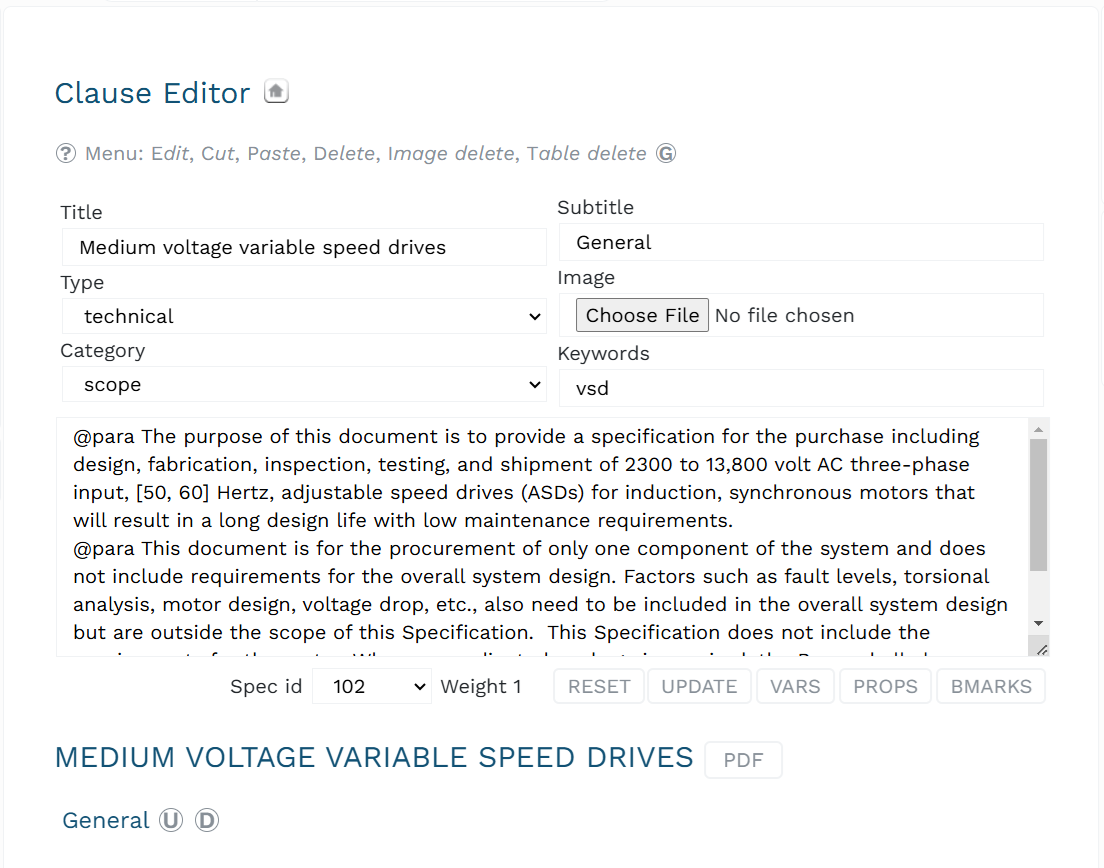Select the Edit menu option

pyautogui.click(x=170, y=153)
